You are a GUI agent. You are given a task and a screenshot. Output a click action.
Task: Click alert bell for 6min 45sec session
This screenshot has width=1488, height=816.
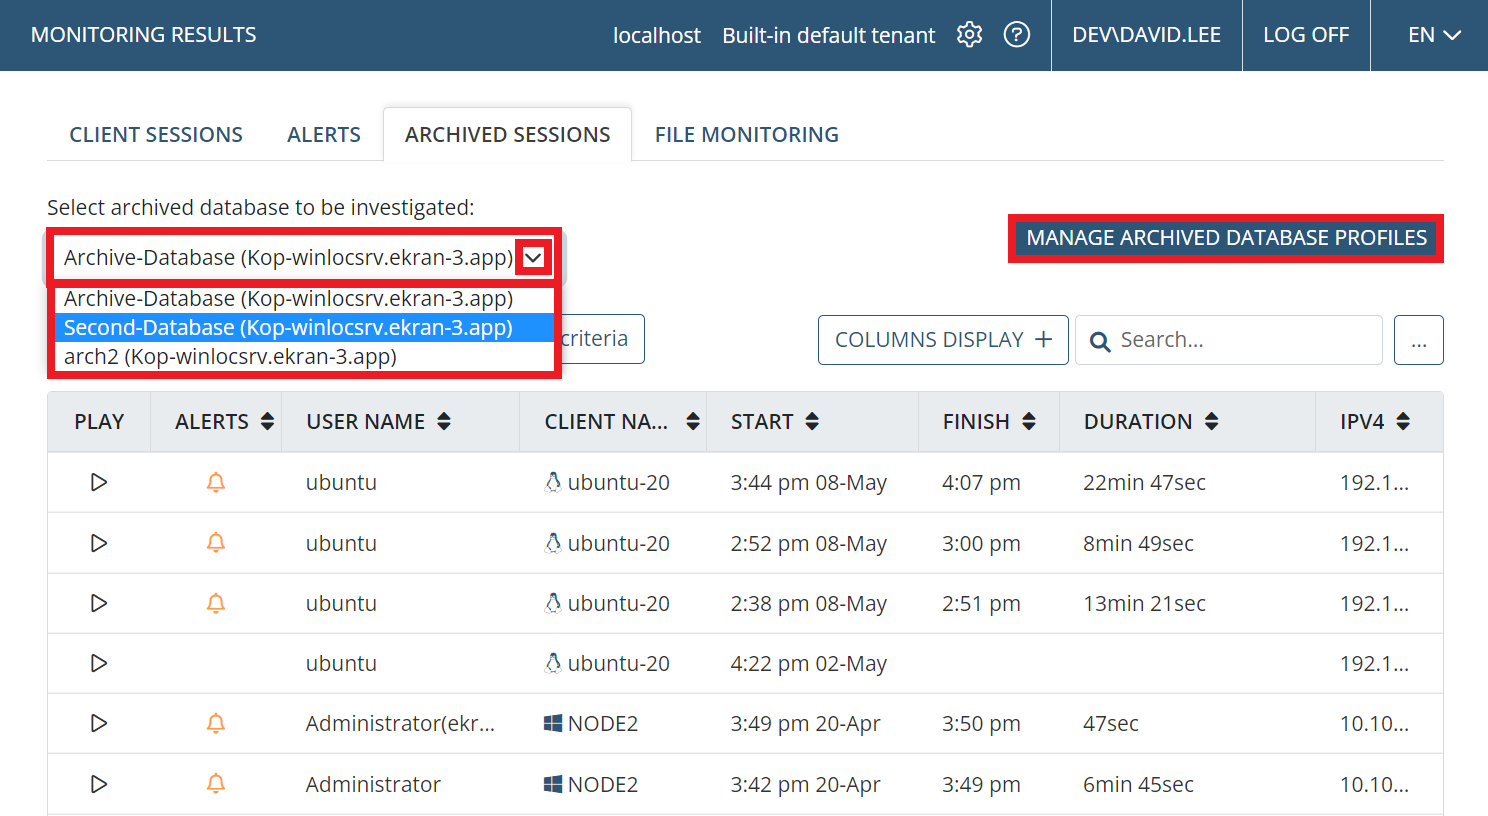[x=215, y=784]
